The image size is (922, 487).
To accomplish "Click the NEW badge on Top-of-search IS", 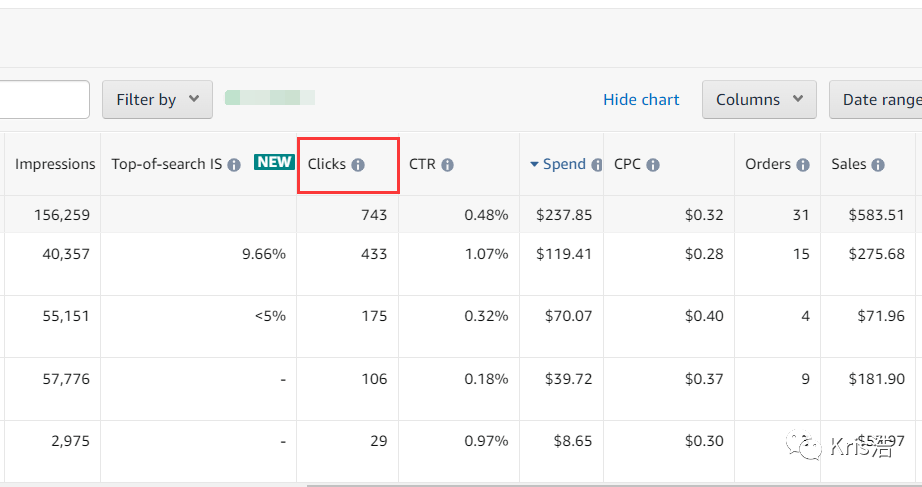I will coord(274,162).
